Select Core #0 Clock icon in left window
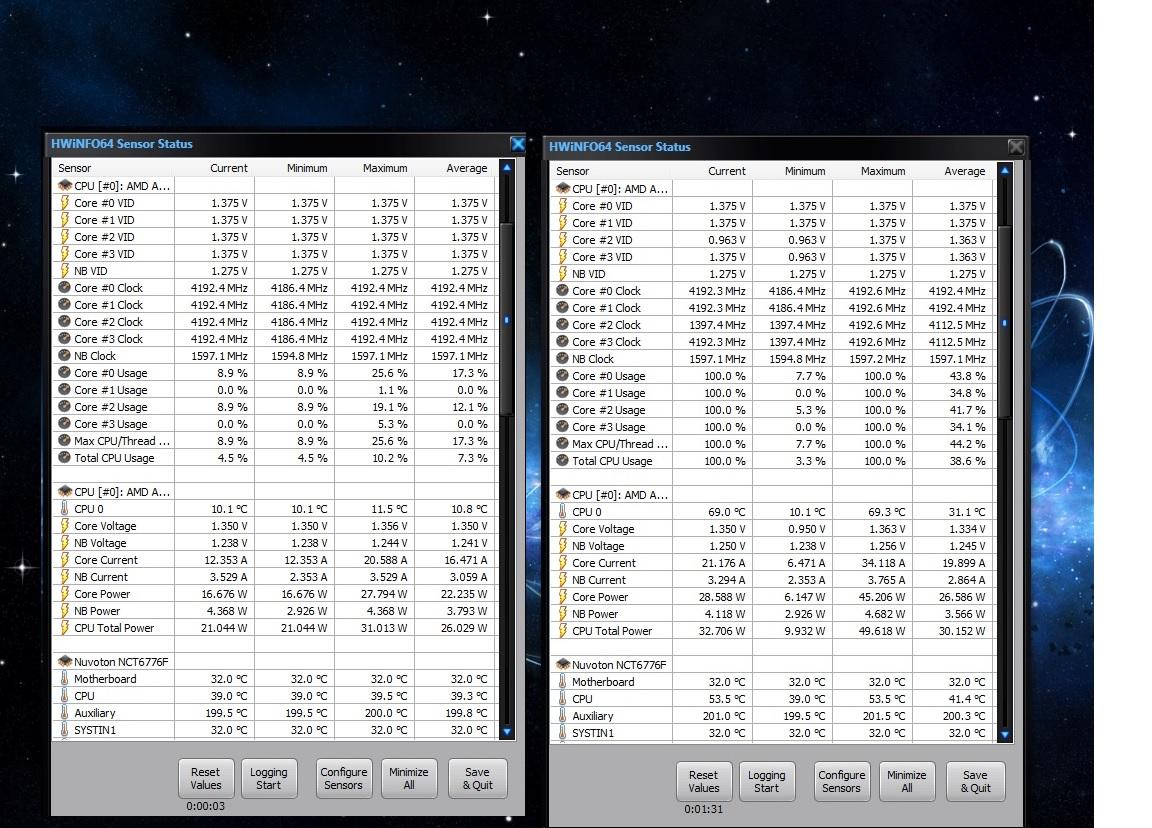 tap(65, 288)
